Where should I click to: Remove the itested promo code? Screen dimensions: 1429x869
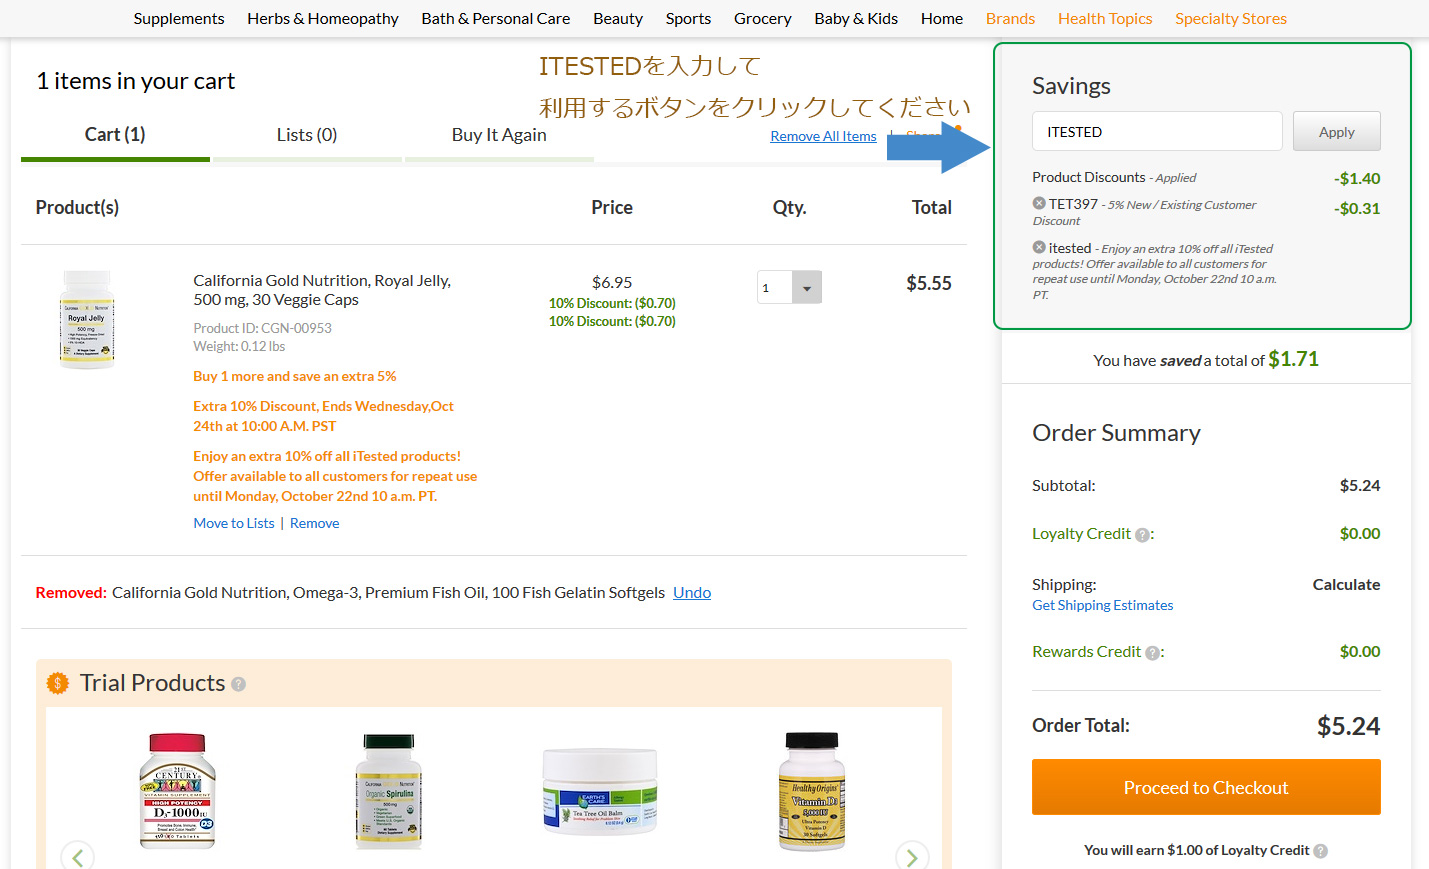coord(1039,247)
